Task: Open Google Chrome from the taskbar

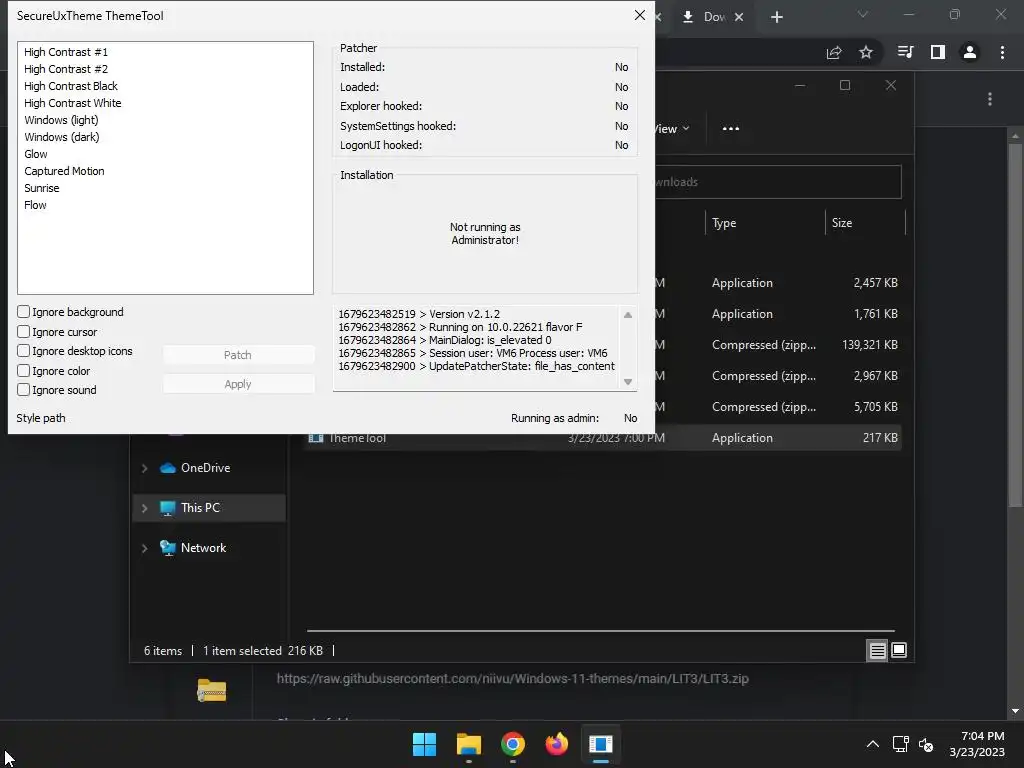Action: [513, 744]
